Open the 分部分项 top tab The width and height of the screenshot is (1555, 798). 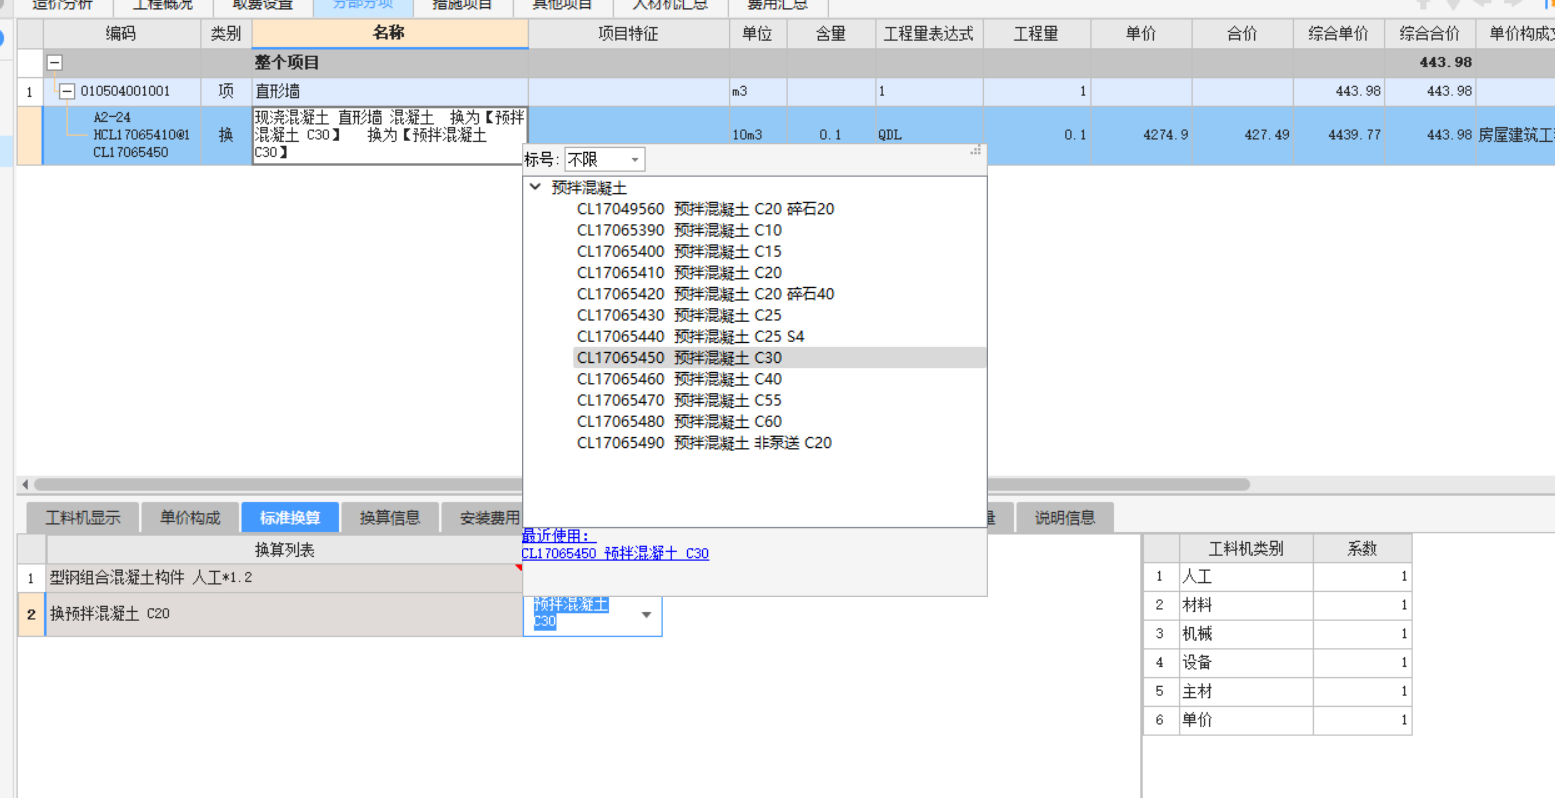click(363, 6)
